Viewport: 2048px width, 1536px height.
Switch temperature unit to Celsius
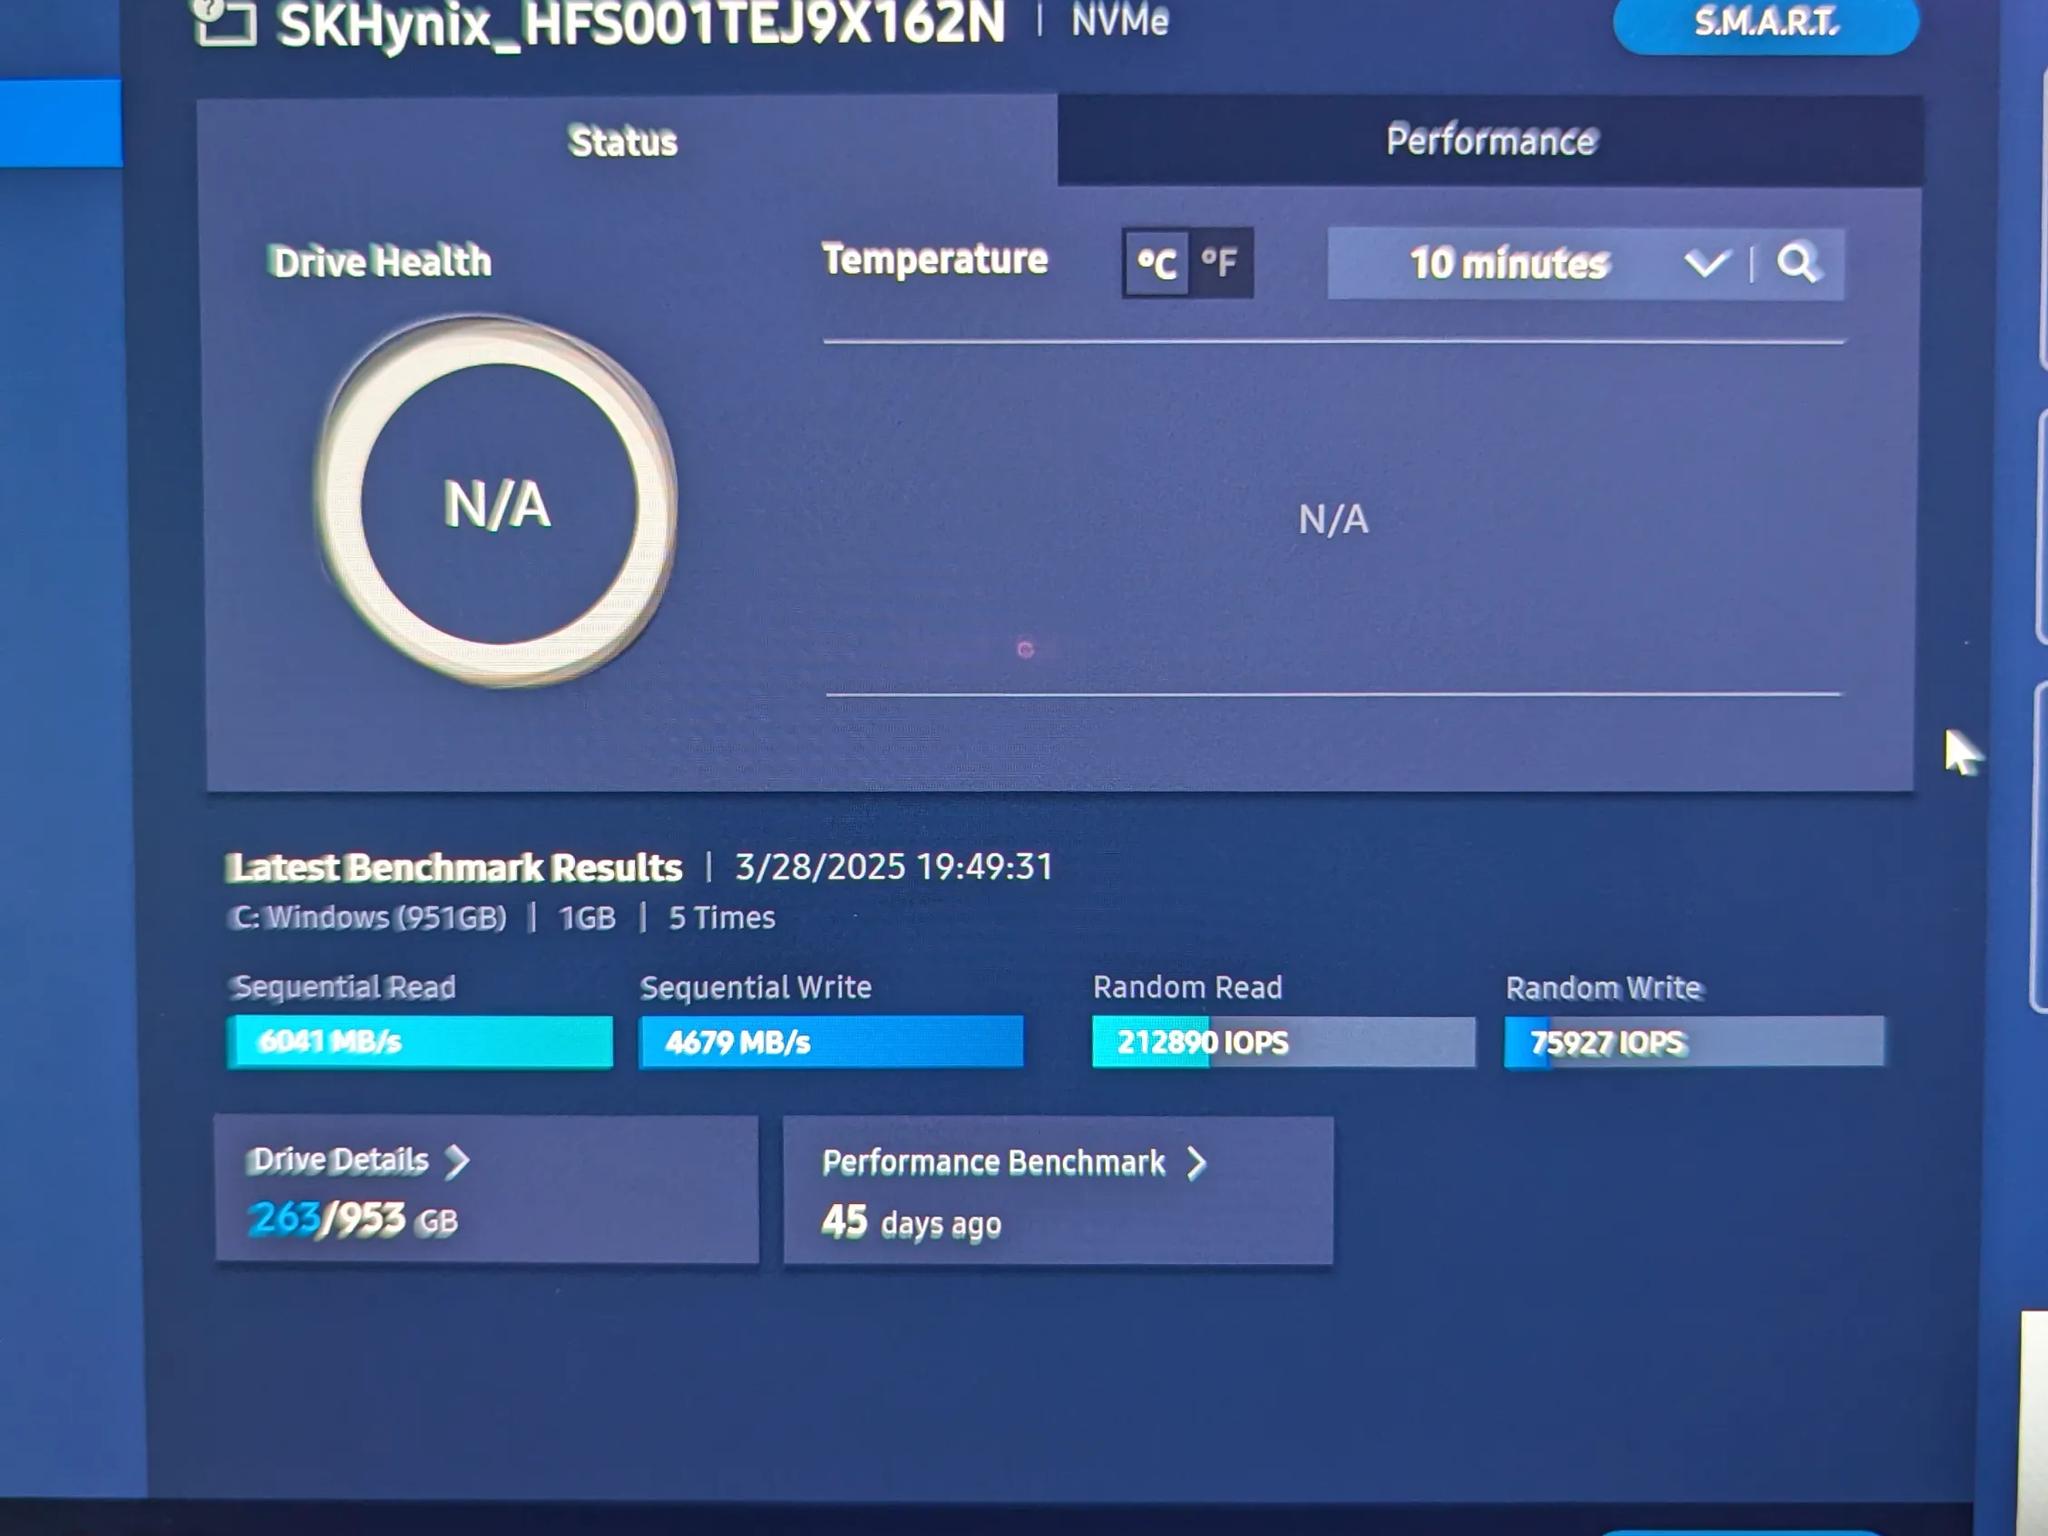(1156, 263)
